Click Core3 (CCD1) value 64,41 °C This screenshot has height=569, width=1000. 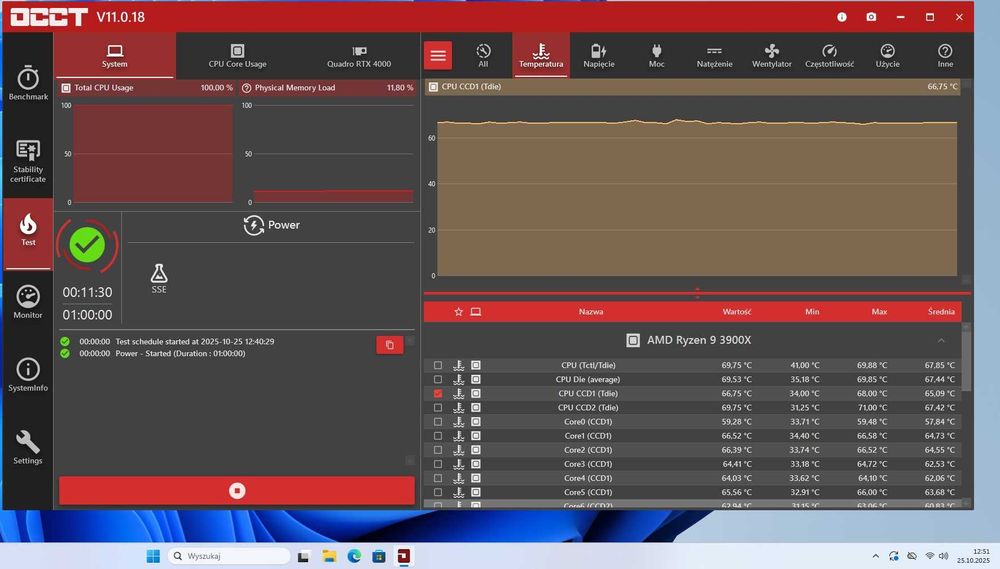(x=737, y=464)
